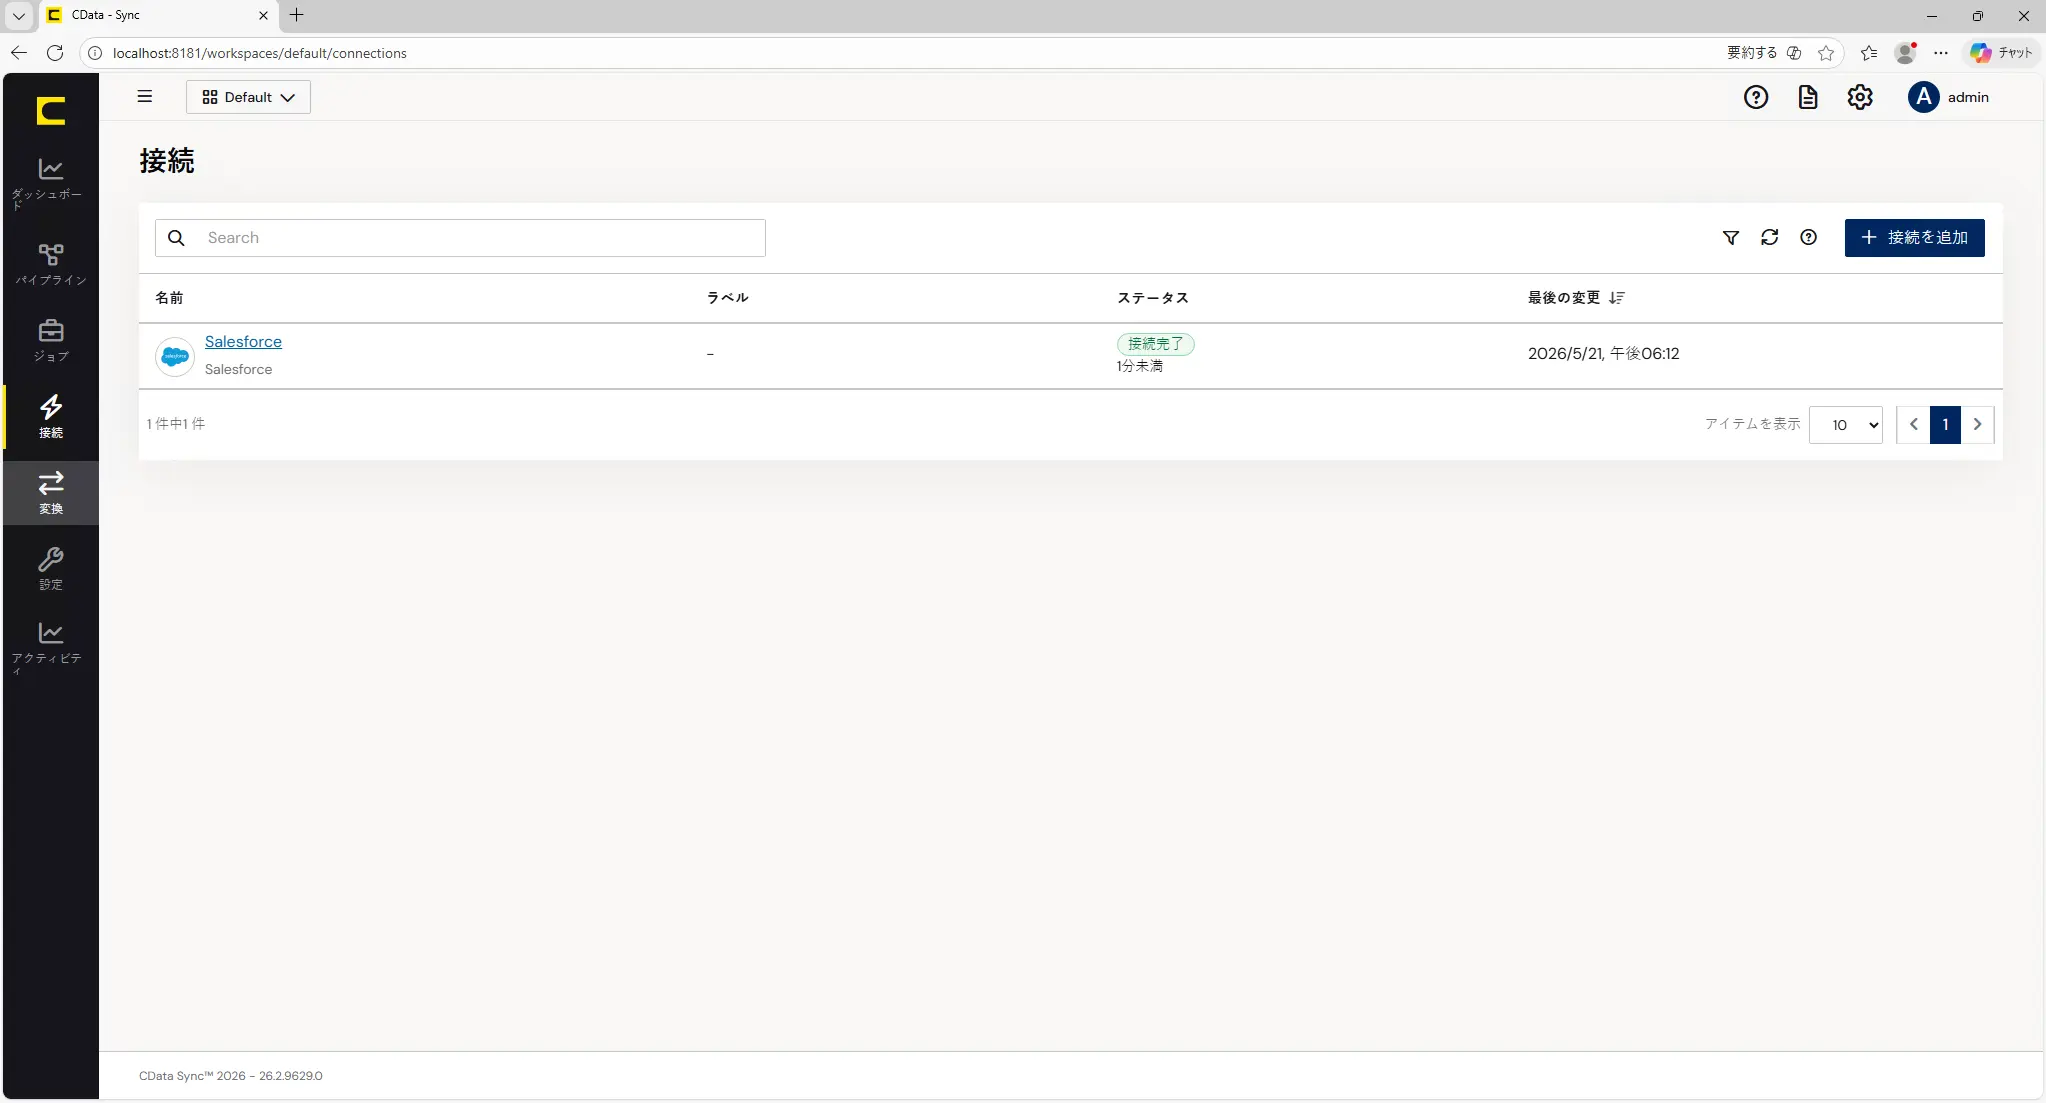Click the 接続完了 status badge
Screen dimensions: 2046x1103
pyautogui.click(x=1155, y=344)
